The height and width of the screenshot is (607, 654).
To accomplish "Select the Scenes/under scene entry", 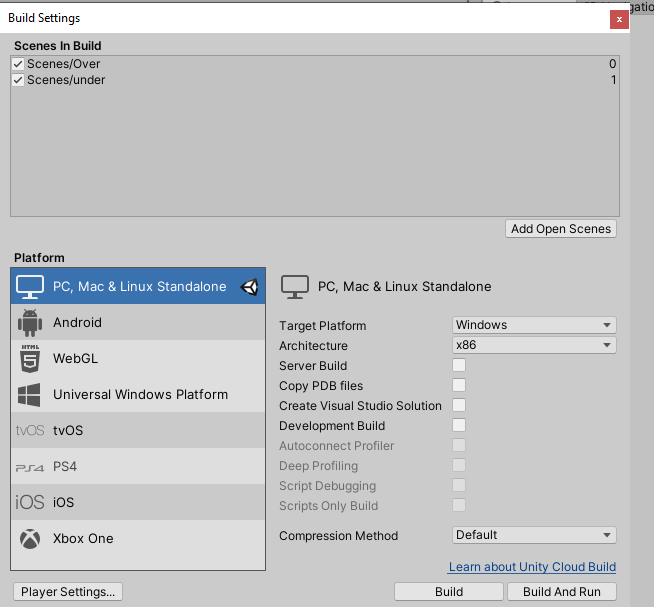I will click(x=315, y=80).
